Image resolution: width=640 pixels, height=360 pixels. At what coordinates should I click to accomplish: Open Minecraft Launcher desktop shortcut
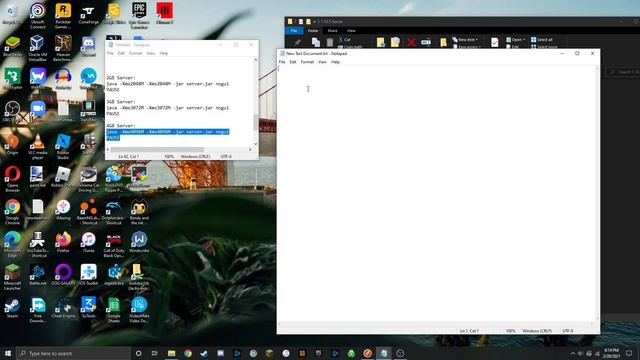(x=12, y=277)
